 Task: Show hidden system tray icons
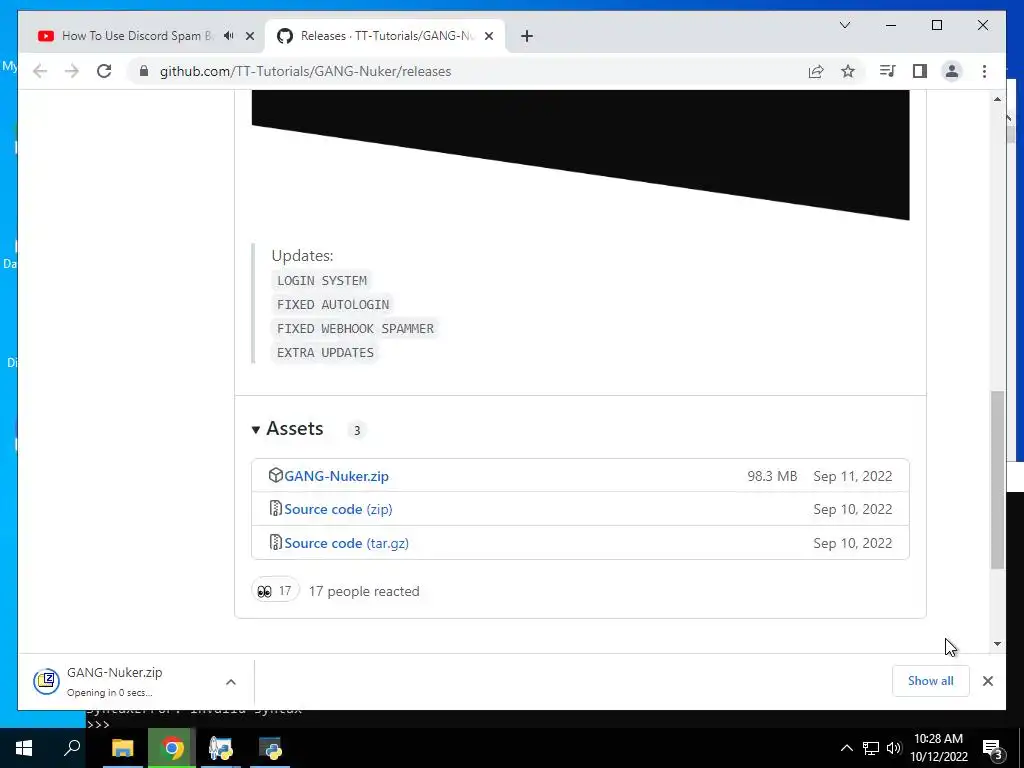846,748
